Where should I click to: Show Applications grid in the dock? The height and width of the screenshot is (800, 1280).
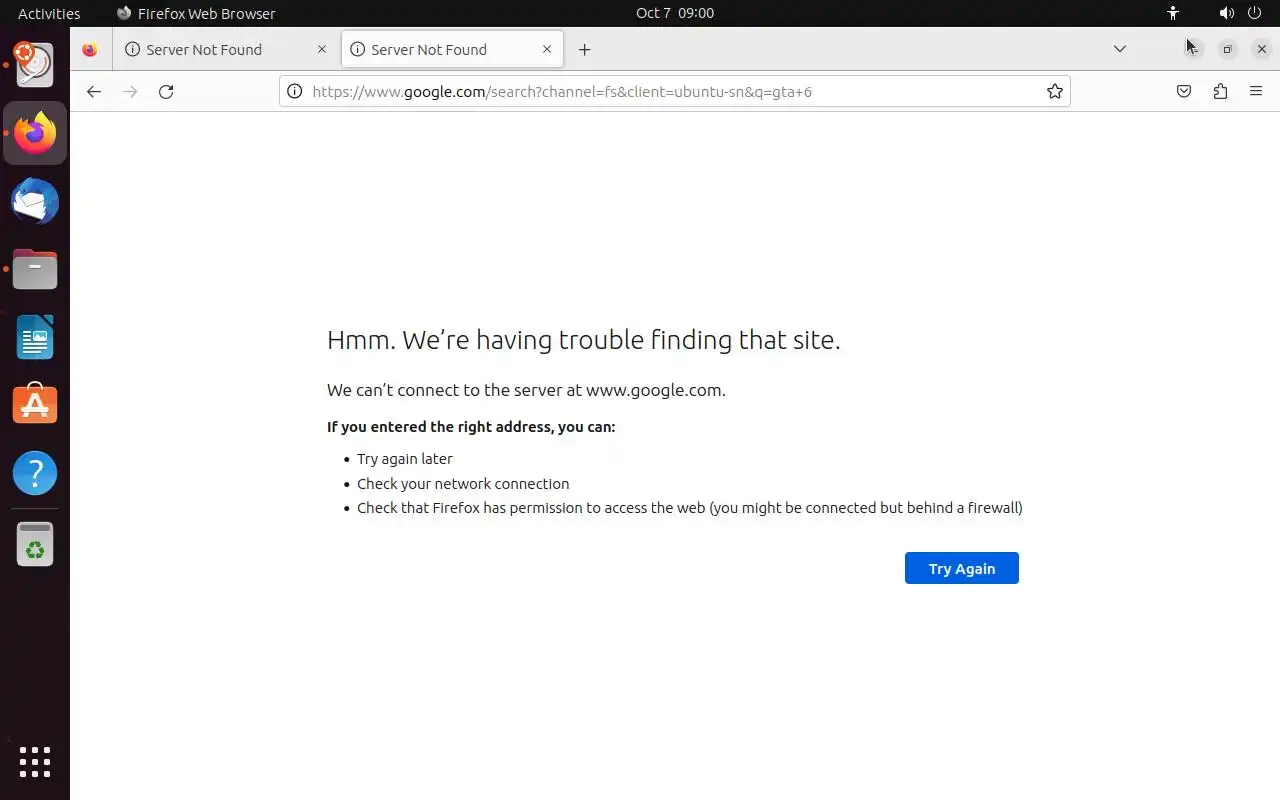point(35,762)
